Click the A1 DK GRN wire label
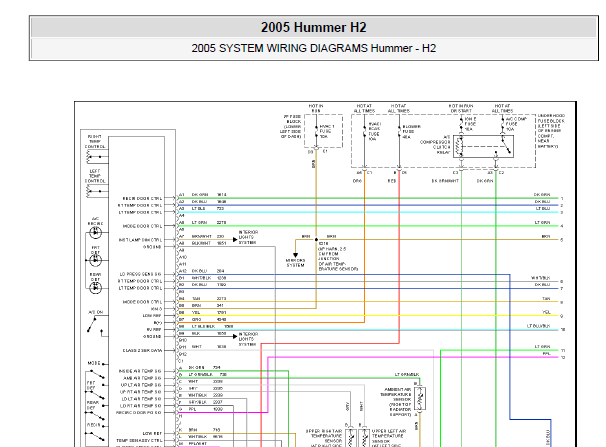The height and width of the screenshot is (447, 606). (202, 195)
